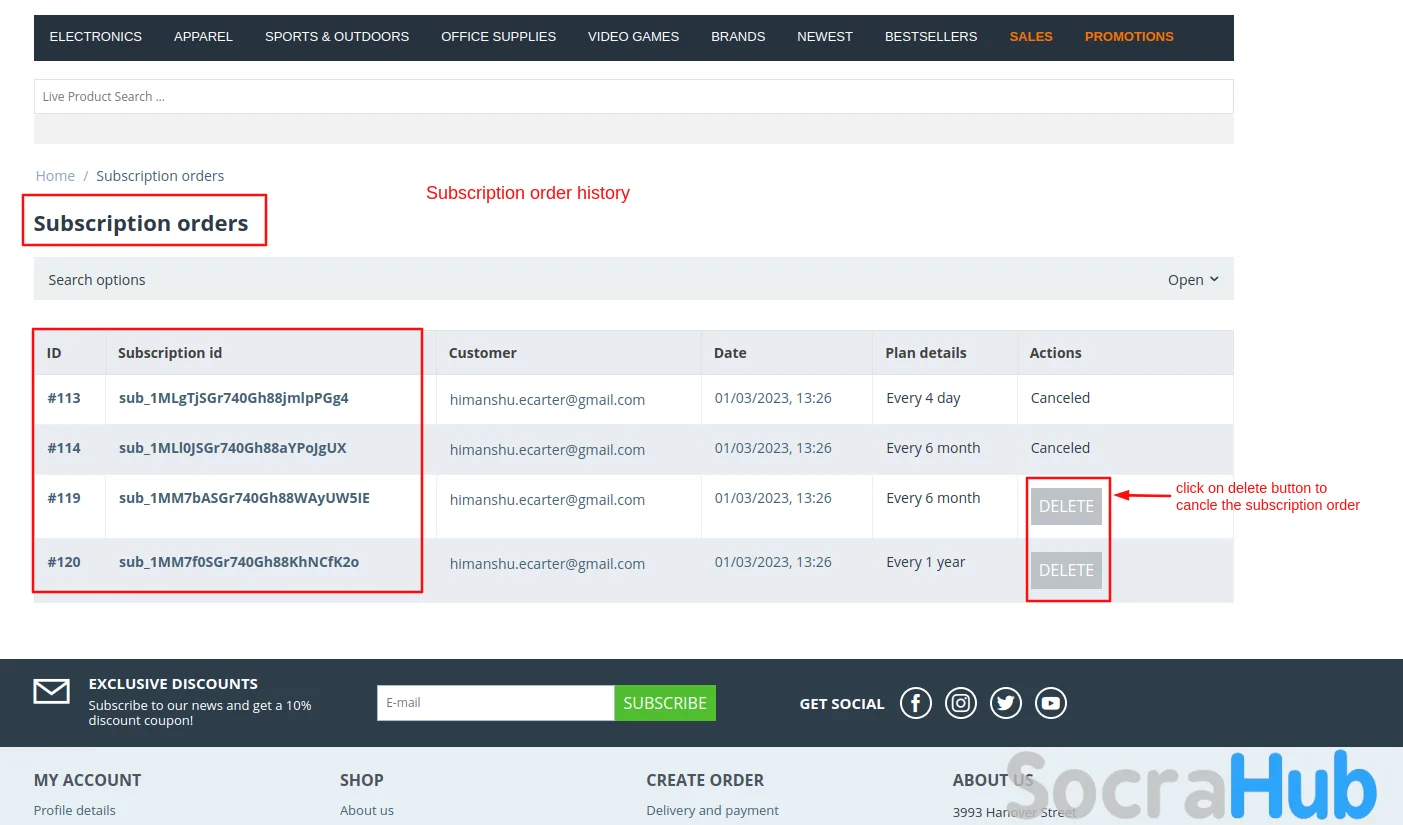This screenshot has height=825, width=1403.
Task: Open the Twitter social icon
Action: coord(1006,703)
